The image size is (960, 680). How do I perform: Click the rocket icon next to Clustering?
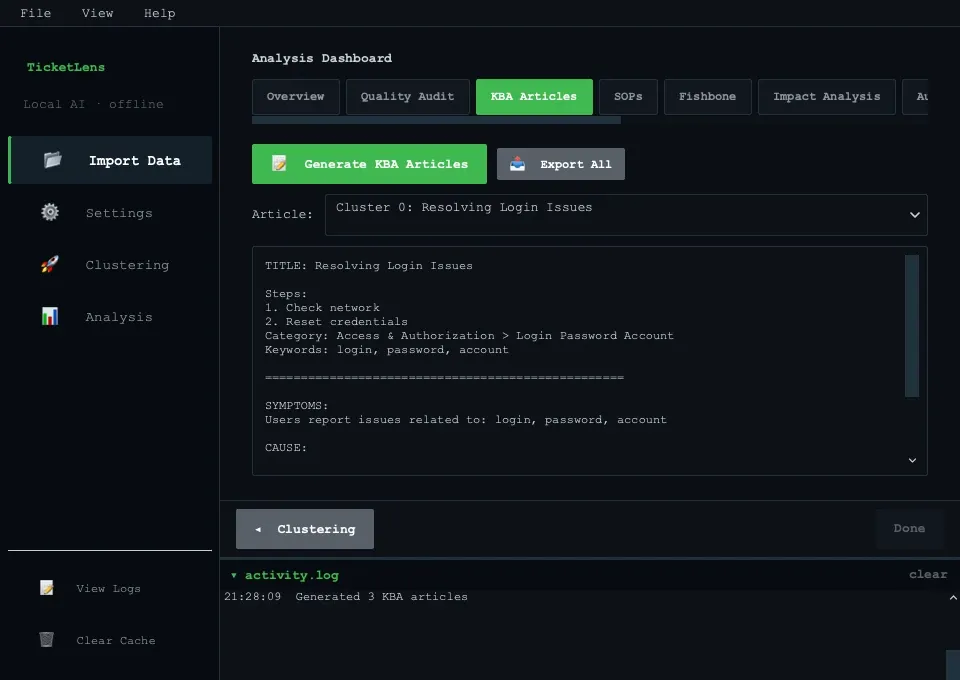click(50, 264)
